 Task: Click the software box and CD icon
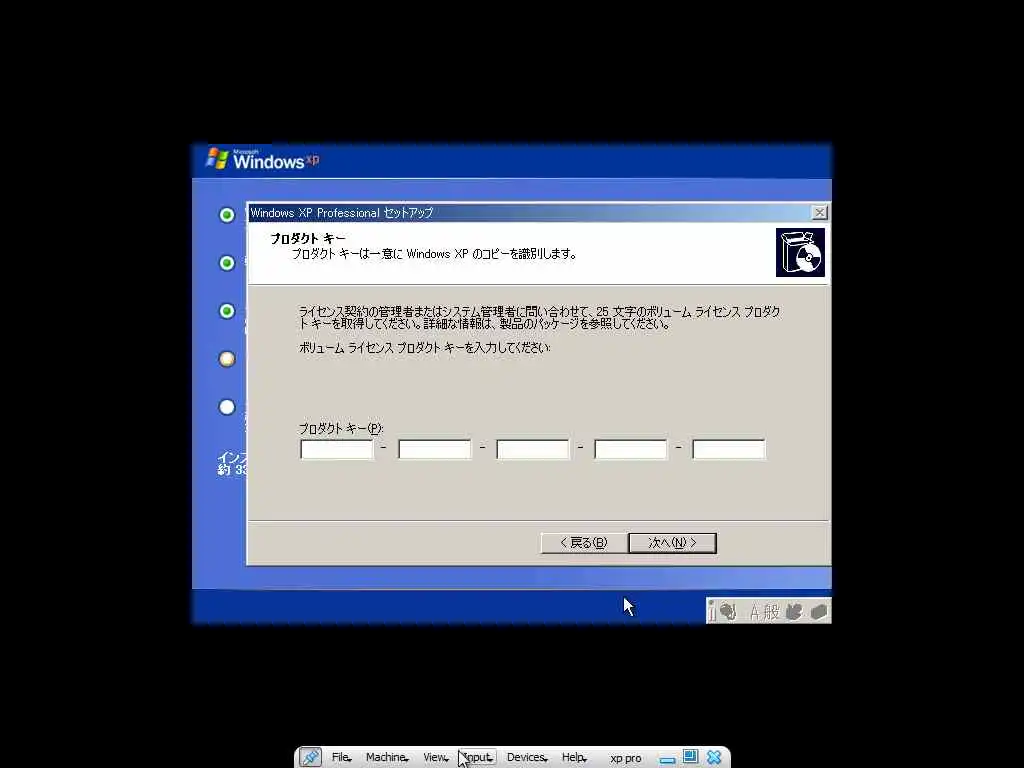[800, 252]
